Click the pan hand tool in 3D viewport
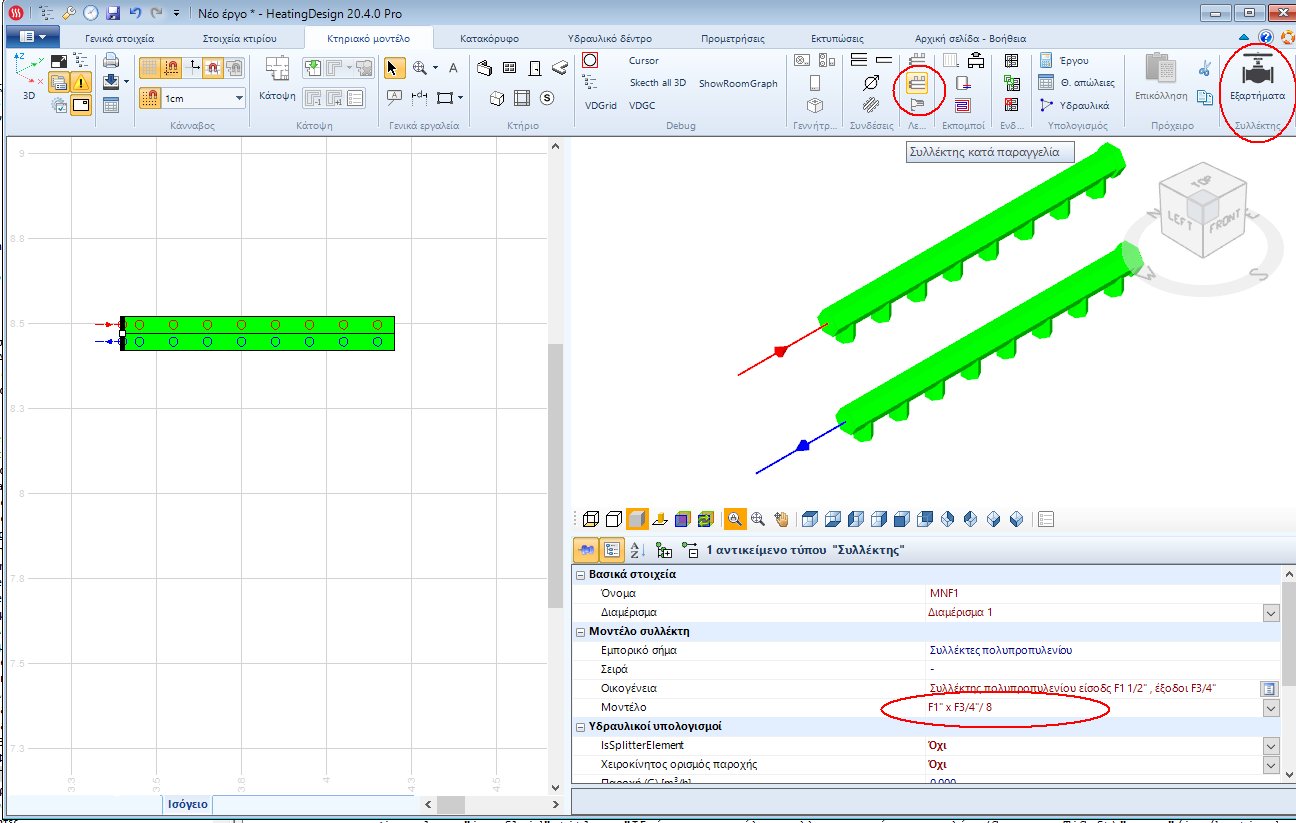The width and height of the screenshot is (1296, 823). click(781, 519)
